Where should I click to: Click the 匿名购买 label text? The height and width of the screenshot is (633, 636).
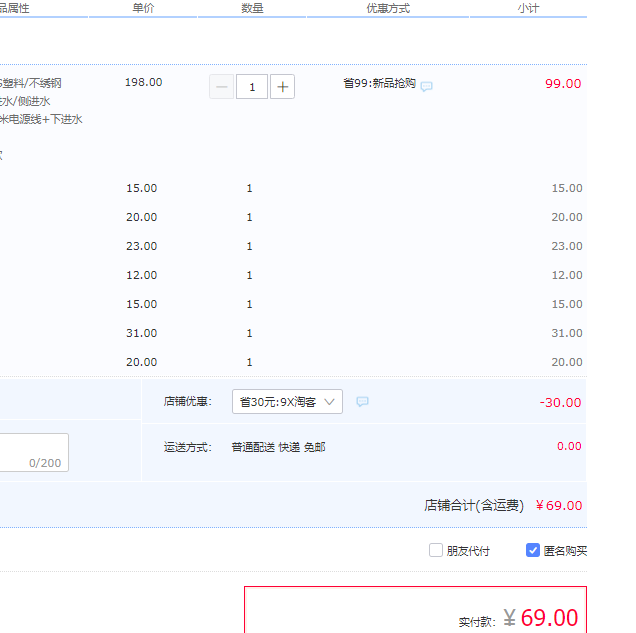(565, 551)
